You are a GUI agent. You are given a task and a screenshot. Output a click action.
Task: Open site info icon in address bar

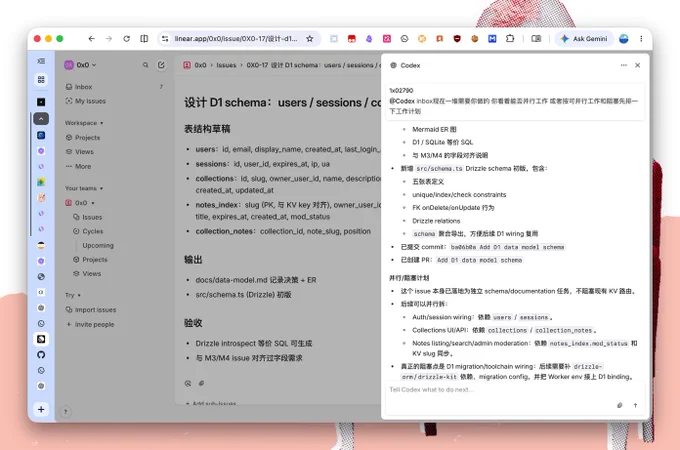165,39
